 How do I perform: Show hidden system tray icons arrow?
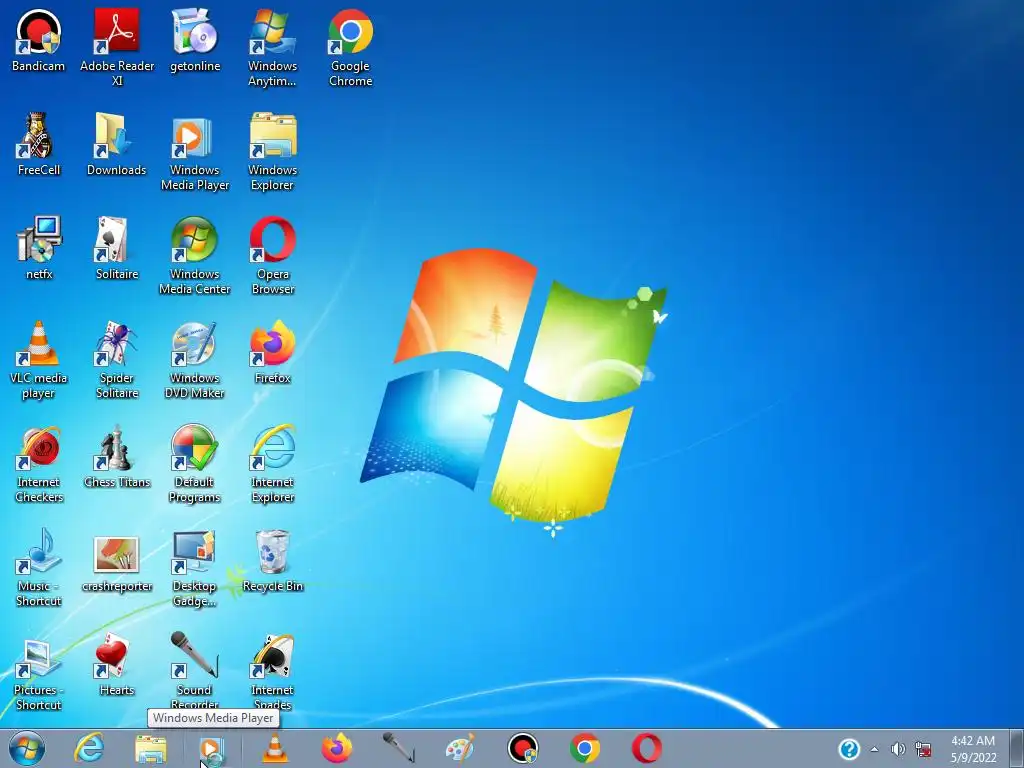(x=874, y=750)
